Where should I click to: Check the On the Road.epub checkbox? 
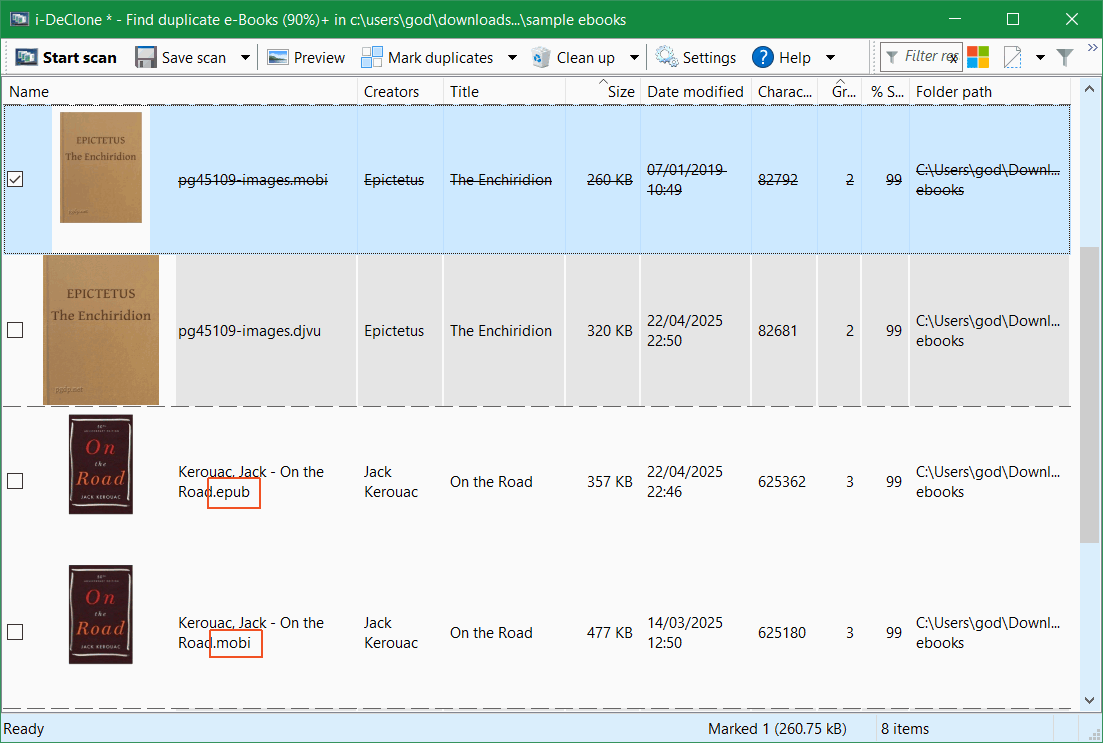tap(15, 481)
